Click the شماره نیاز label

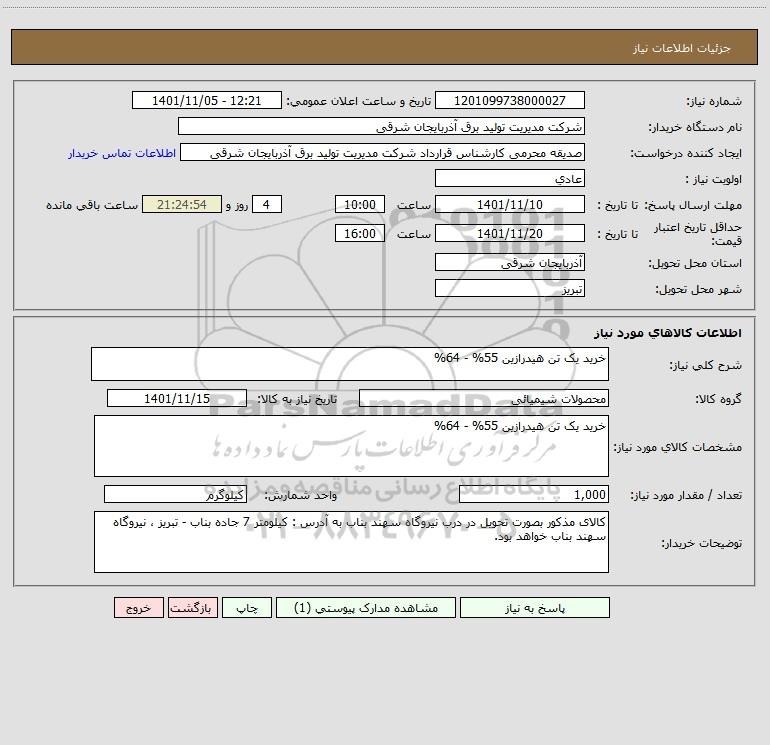pyautogui.click(x=714, y=101)
